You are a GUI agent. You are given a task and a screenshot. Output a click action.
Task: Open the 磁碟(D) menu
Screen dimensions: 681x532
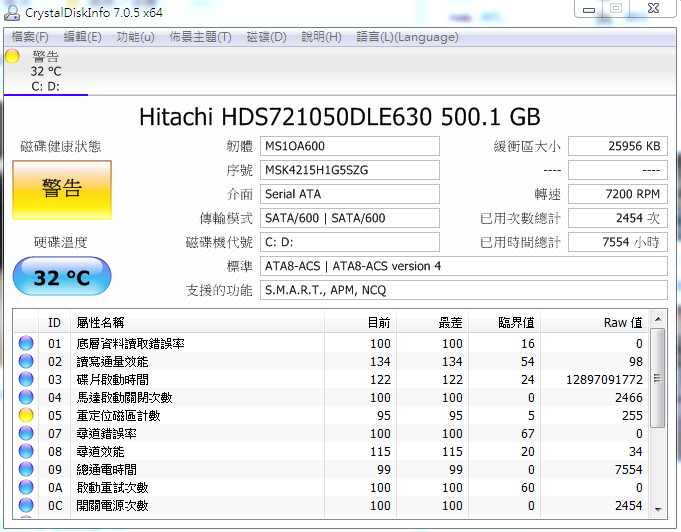[266, 37]
